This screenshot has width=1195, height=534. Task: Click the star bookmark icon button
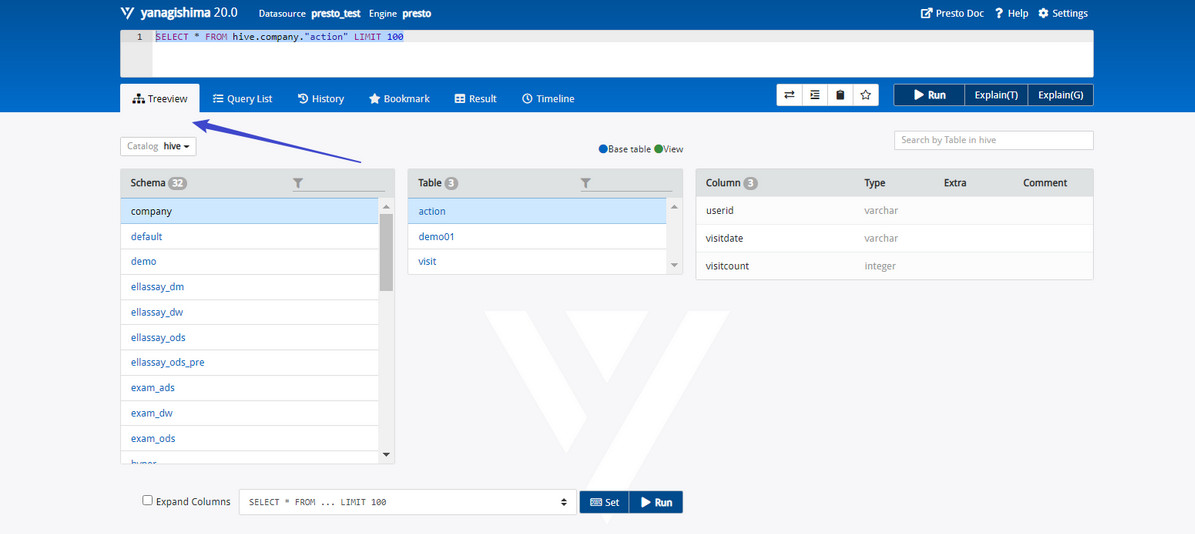866,95
